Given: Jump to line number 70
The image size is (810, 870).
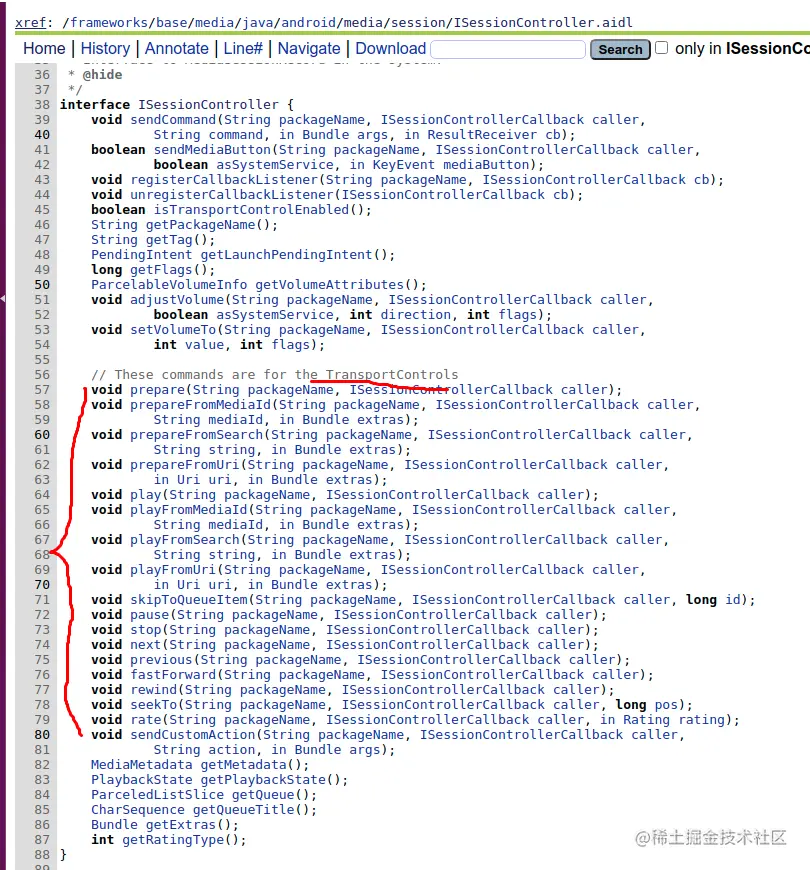Looking at the screenshot, I should click(42, 584).
